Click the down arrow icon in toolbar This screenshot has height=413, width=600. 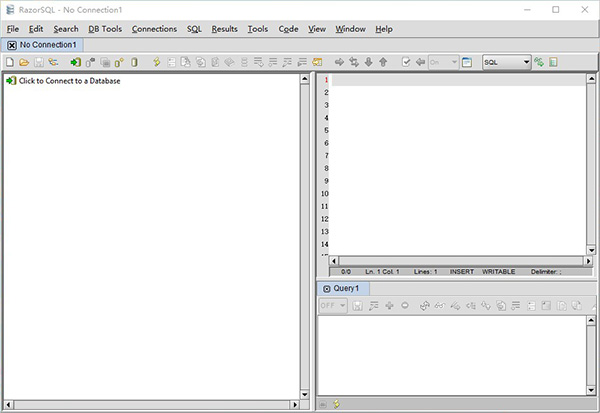369,62
